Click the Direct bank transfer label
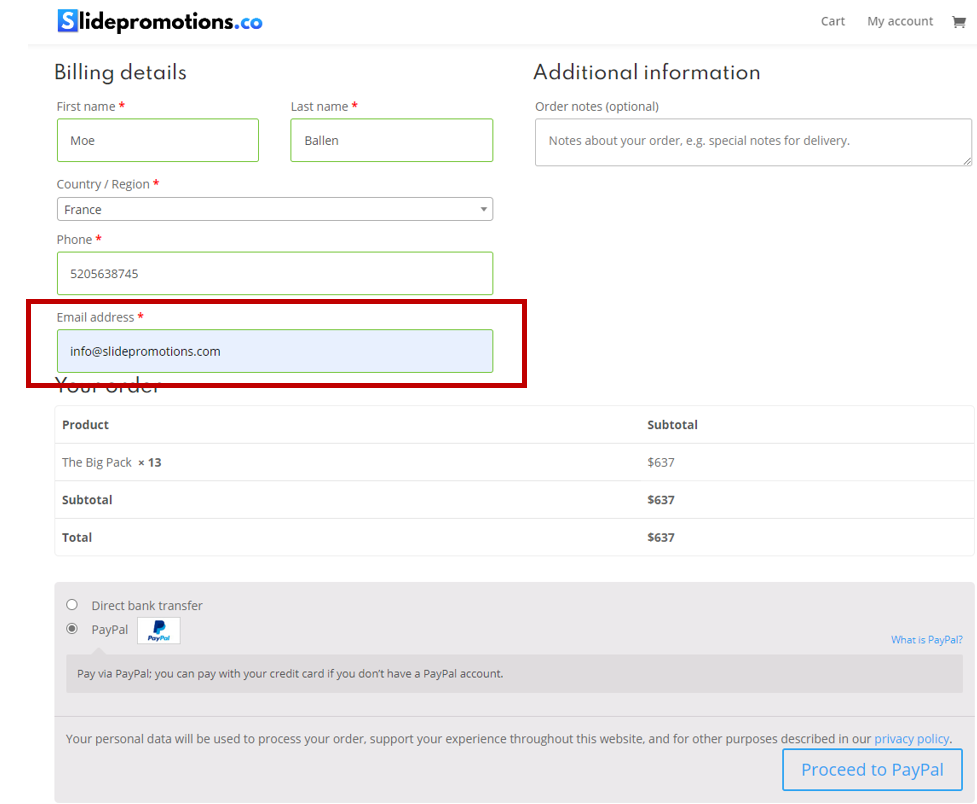Image resolution: width=977 pixels, height=804 pixels. point(147,606)
